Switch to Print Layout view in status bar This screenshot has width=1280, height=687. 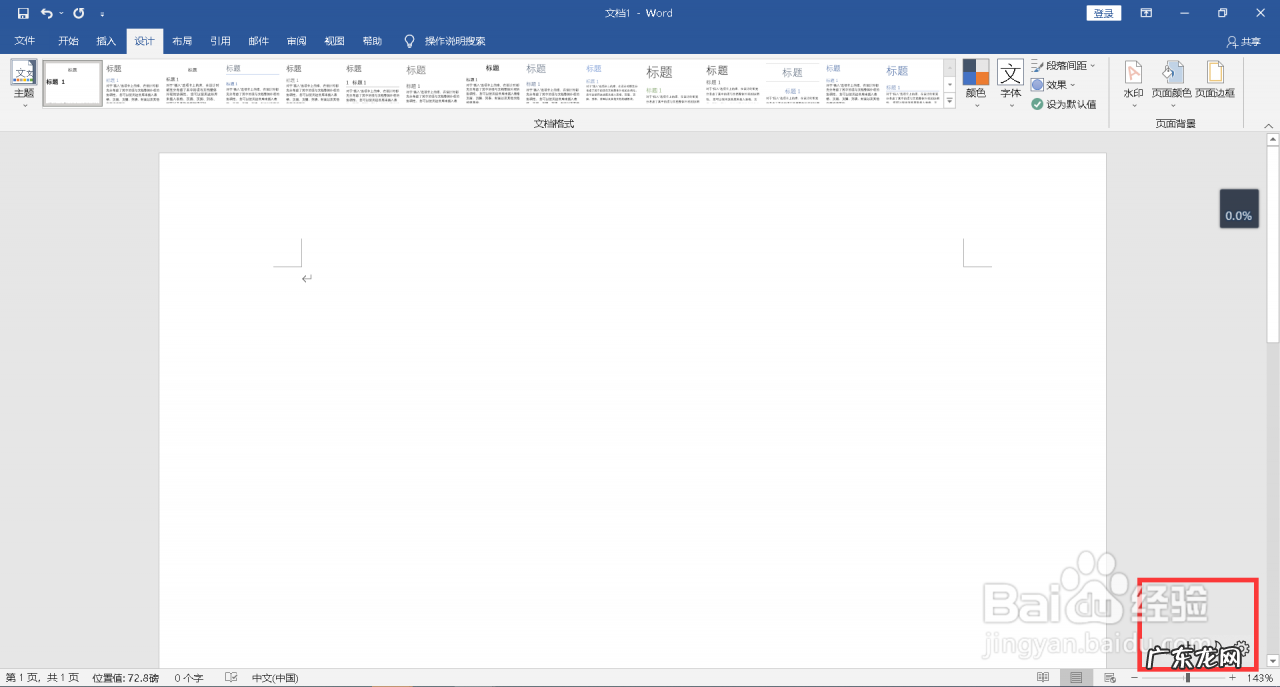click(1076, 678)
